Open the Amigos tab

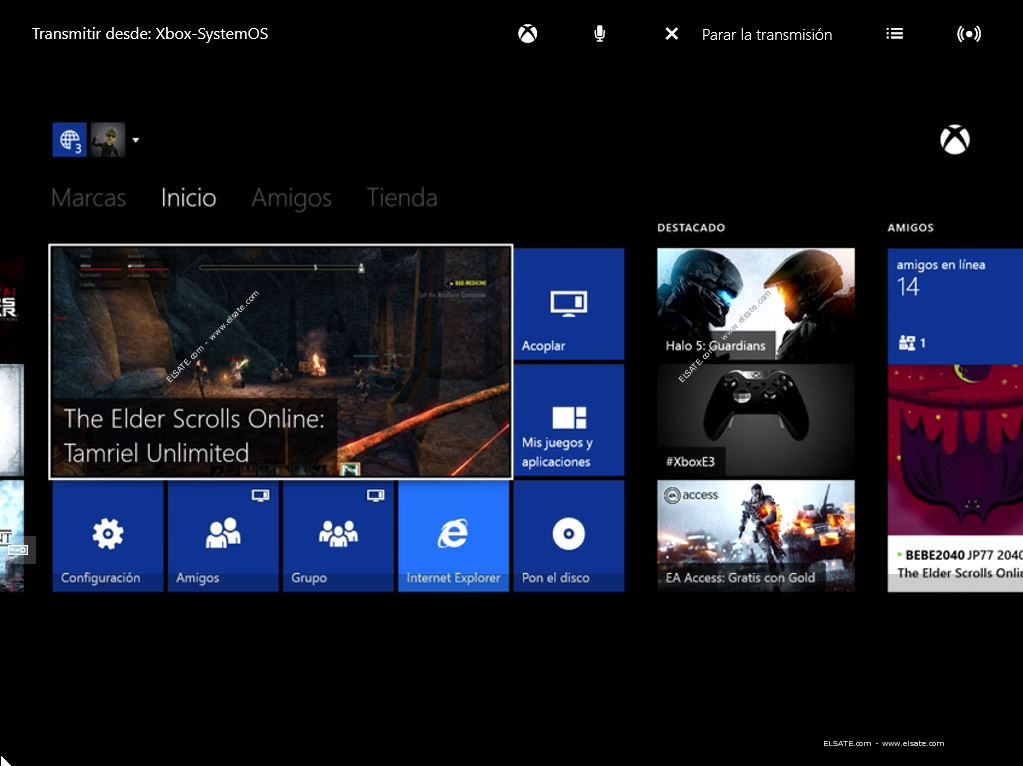tap(292, 198)
